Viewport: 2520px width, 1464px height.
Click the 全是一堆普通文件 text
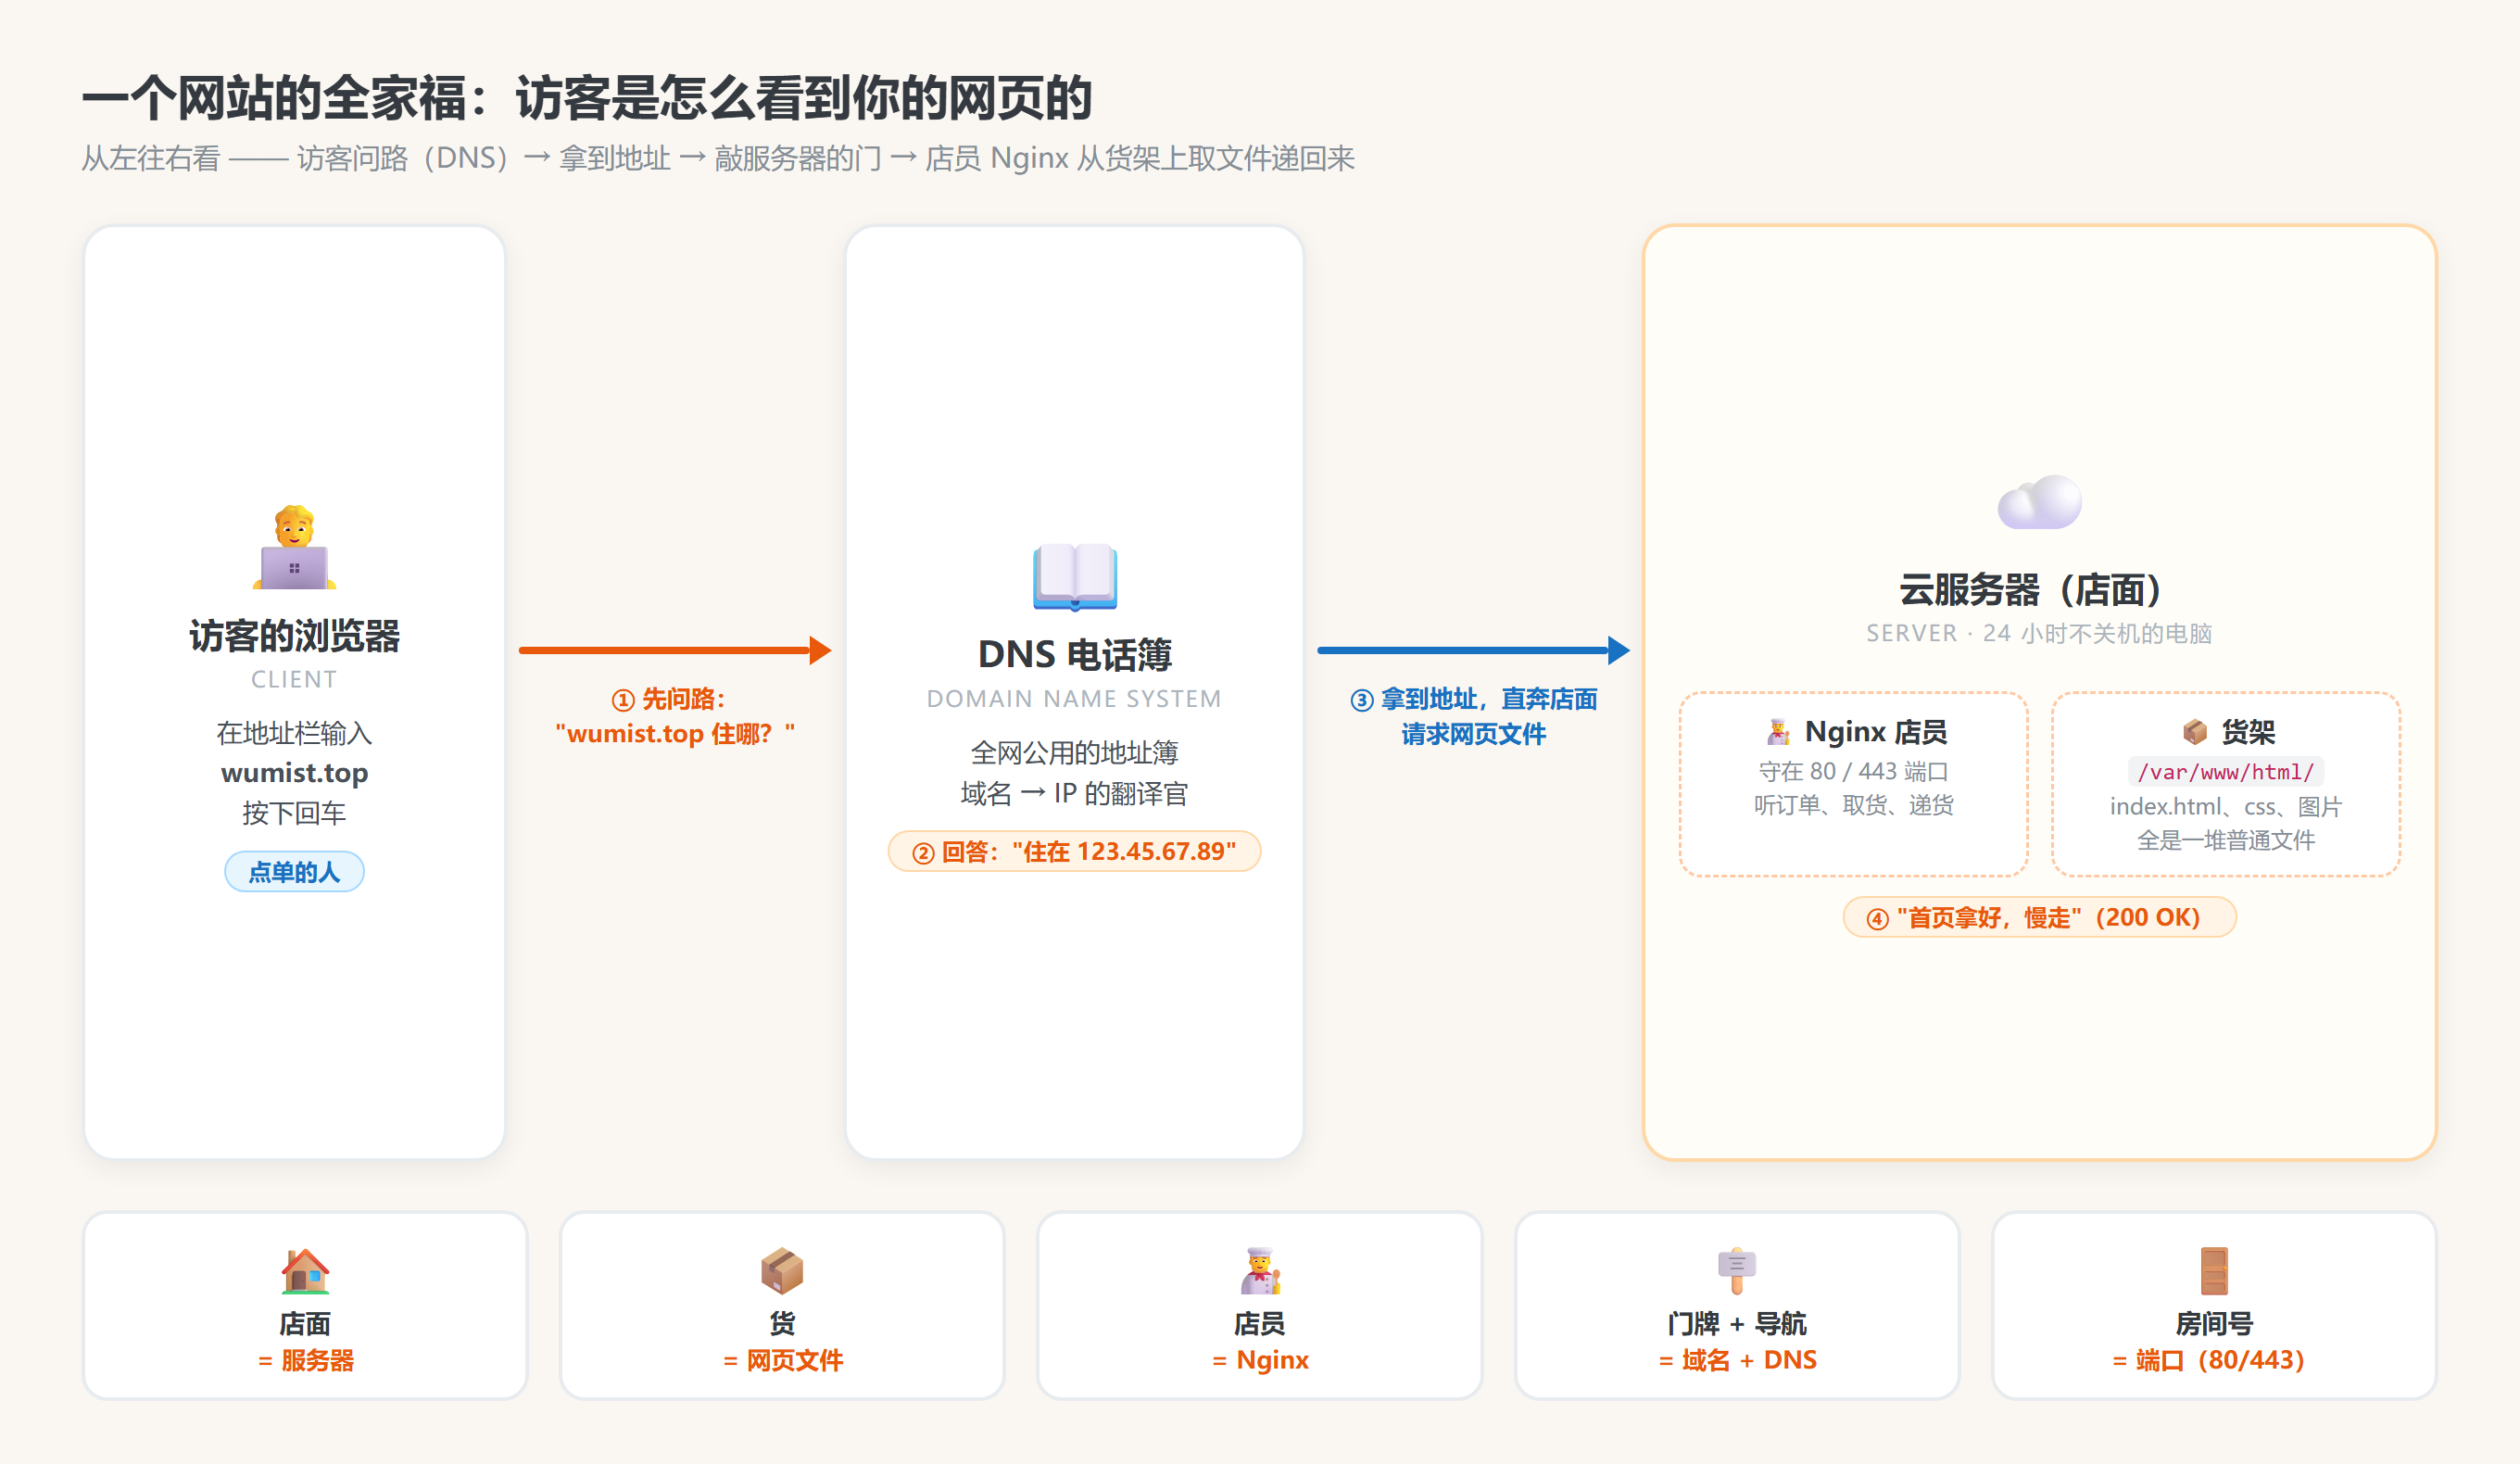point(2226,840)
